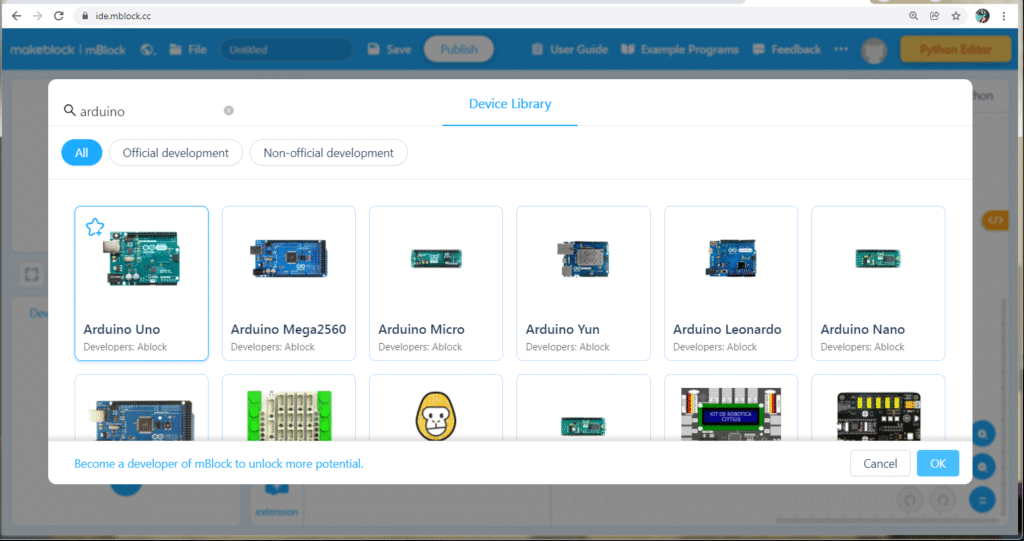Bookmark this page with the star icon
Screen dimensions: 1024x541
[x=956, y=16]
